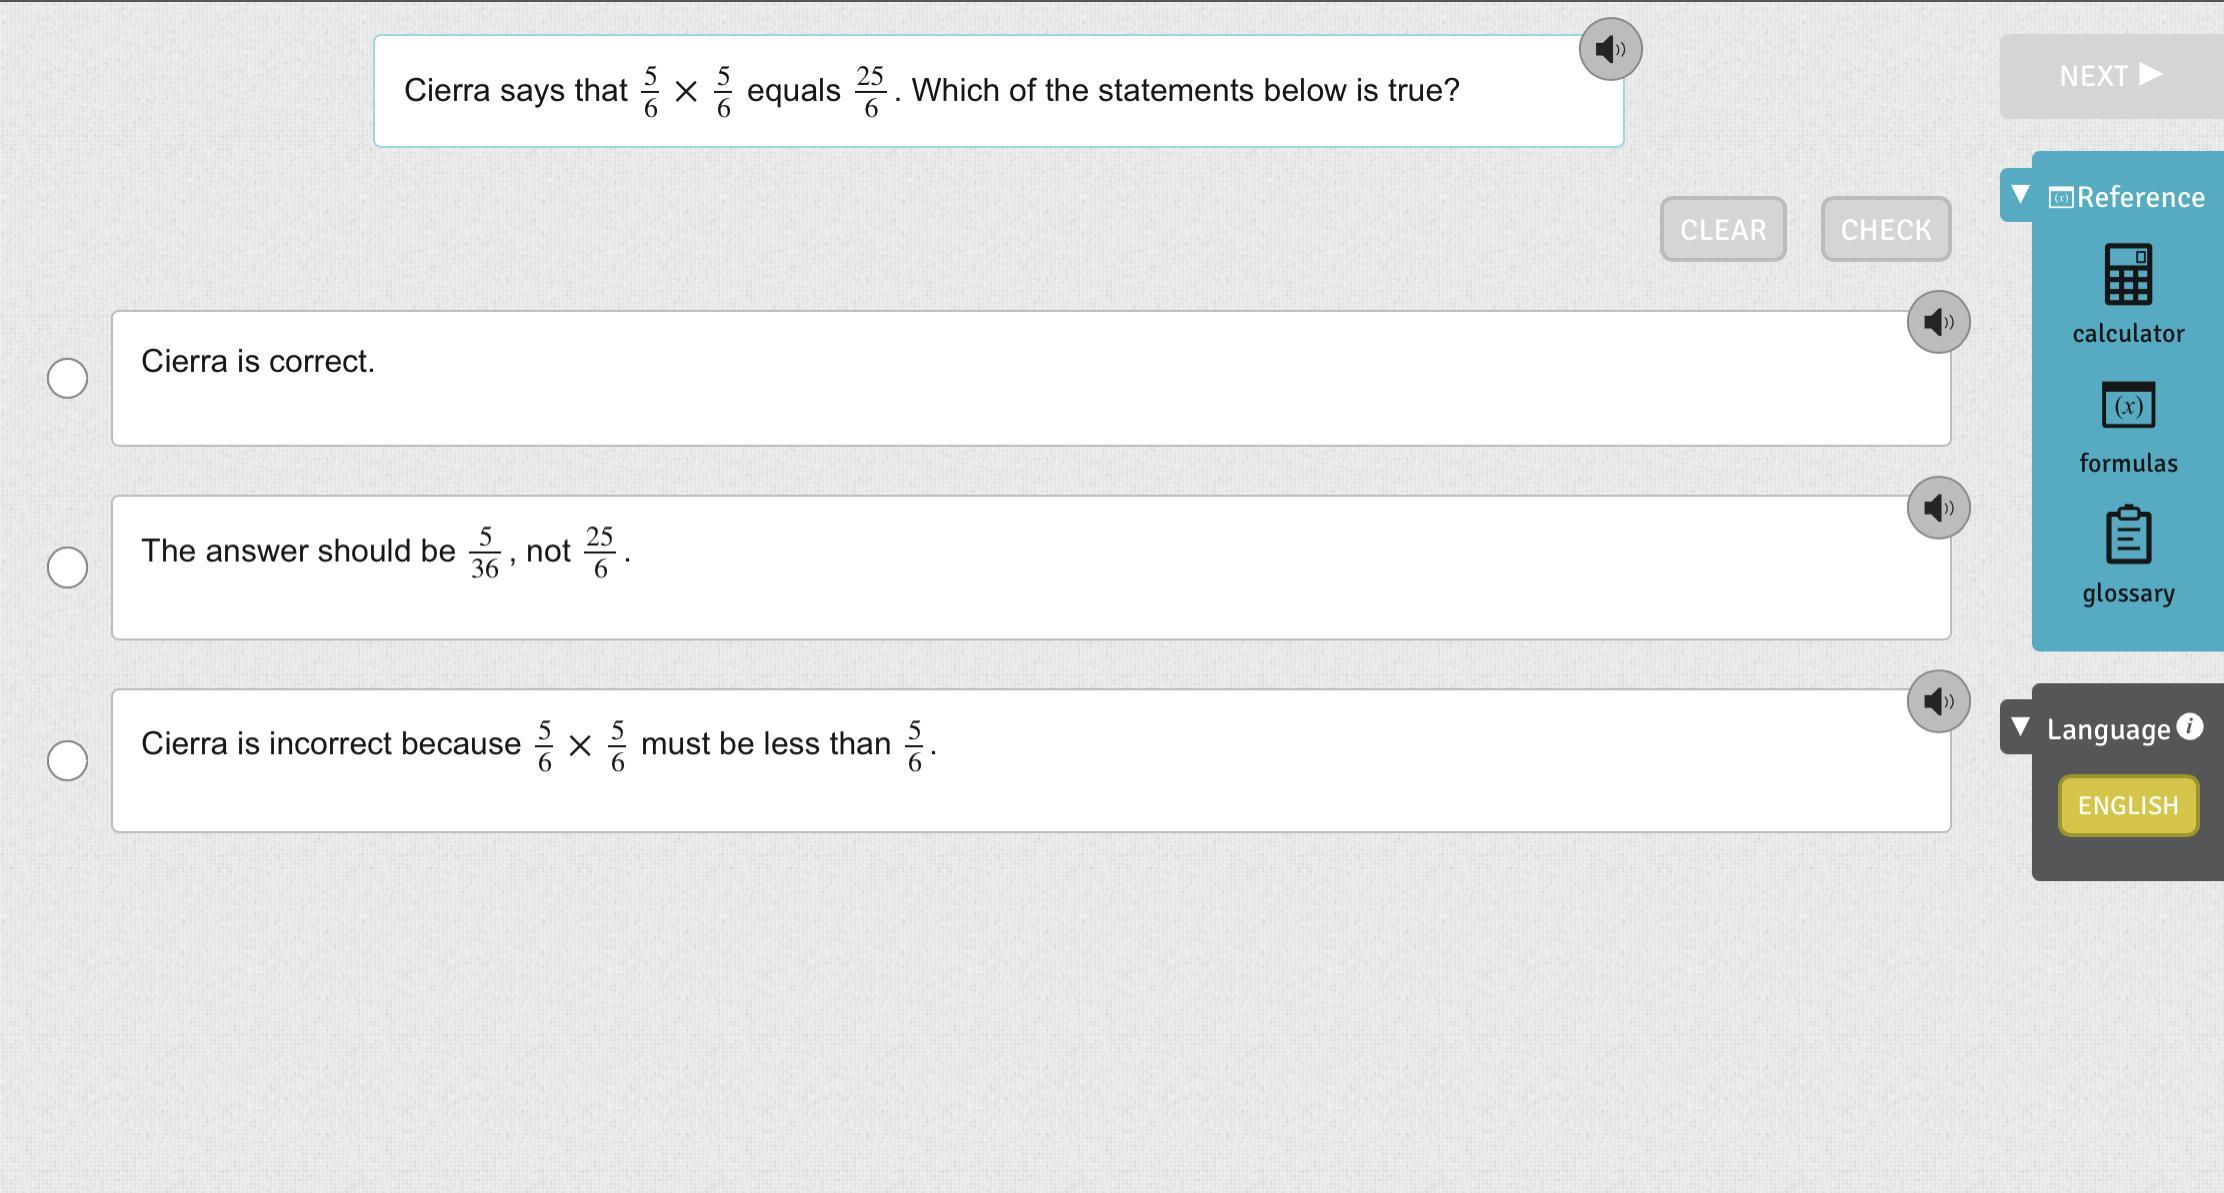Click the Language info icon

(2189, 727)
